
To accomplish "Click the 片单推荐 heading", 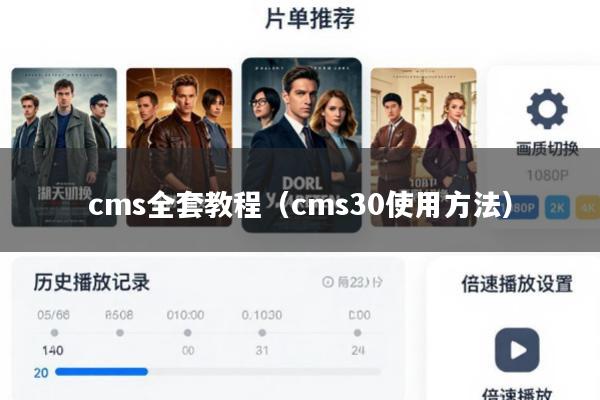I will [310, 18].
